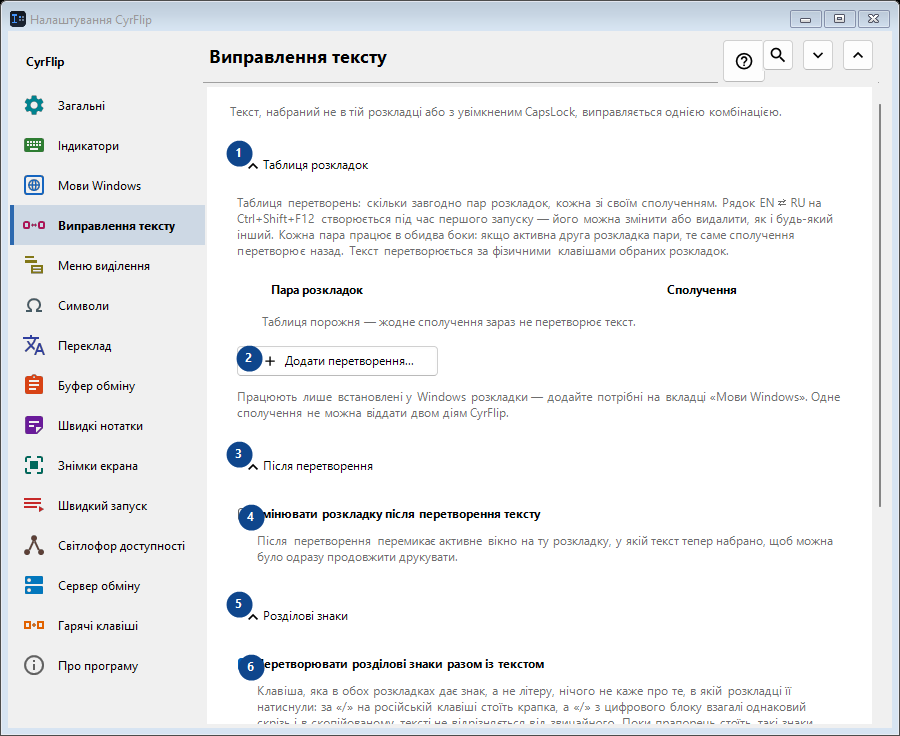The height and width of the screenshot is (736, 900).
Task: Maximize the Налаштування CyrFlip window
Action: click(839, 19)
